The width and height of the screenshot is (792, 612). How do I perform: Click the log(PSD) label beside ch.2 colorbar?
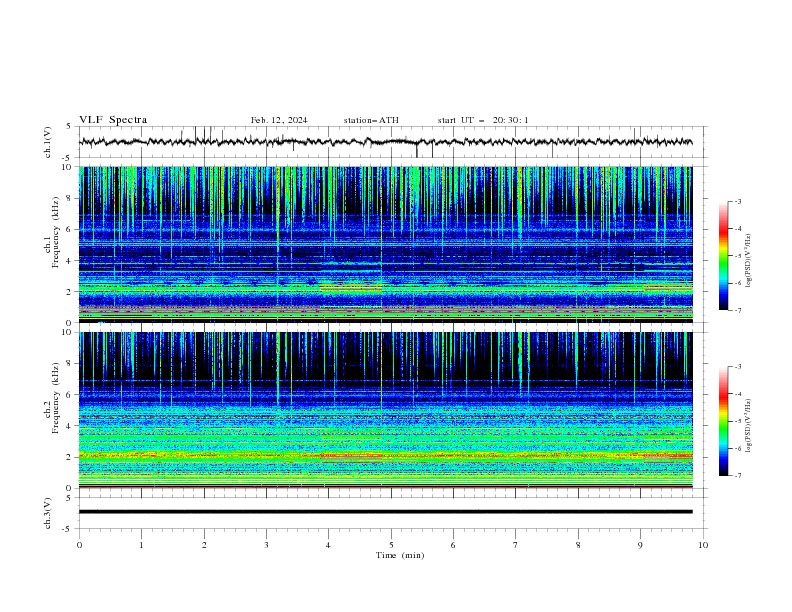(749, 426)
